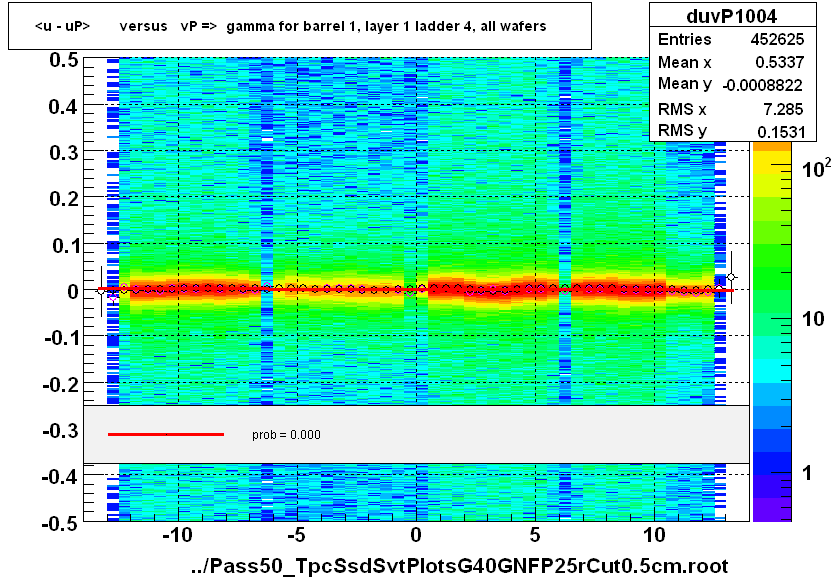Viewport: 833px width, 579px height.
Task: Click the leftmost profile marker with error bar
Action: [x=101, y=291]
